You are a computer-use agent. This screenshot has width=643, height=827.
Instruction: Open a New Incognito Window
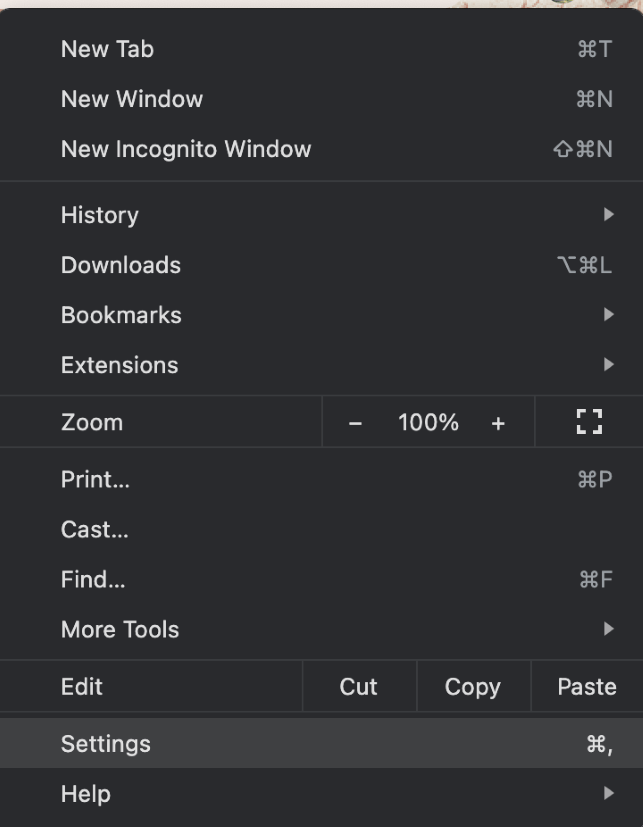(x=185, y=149)
